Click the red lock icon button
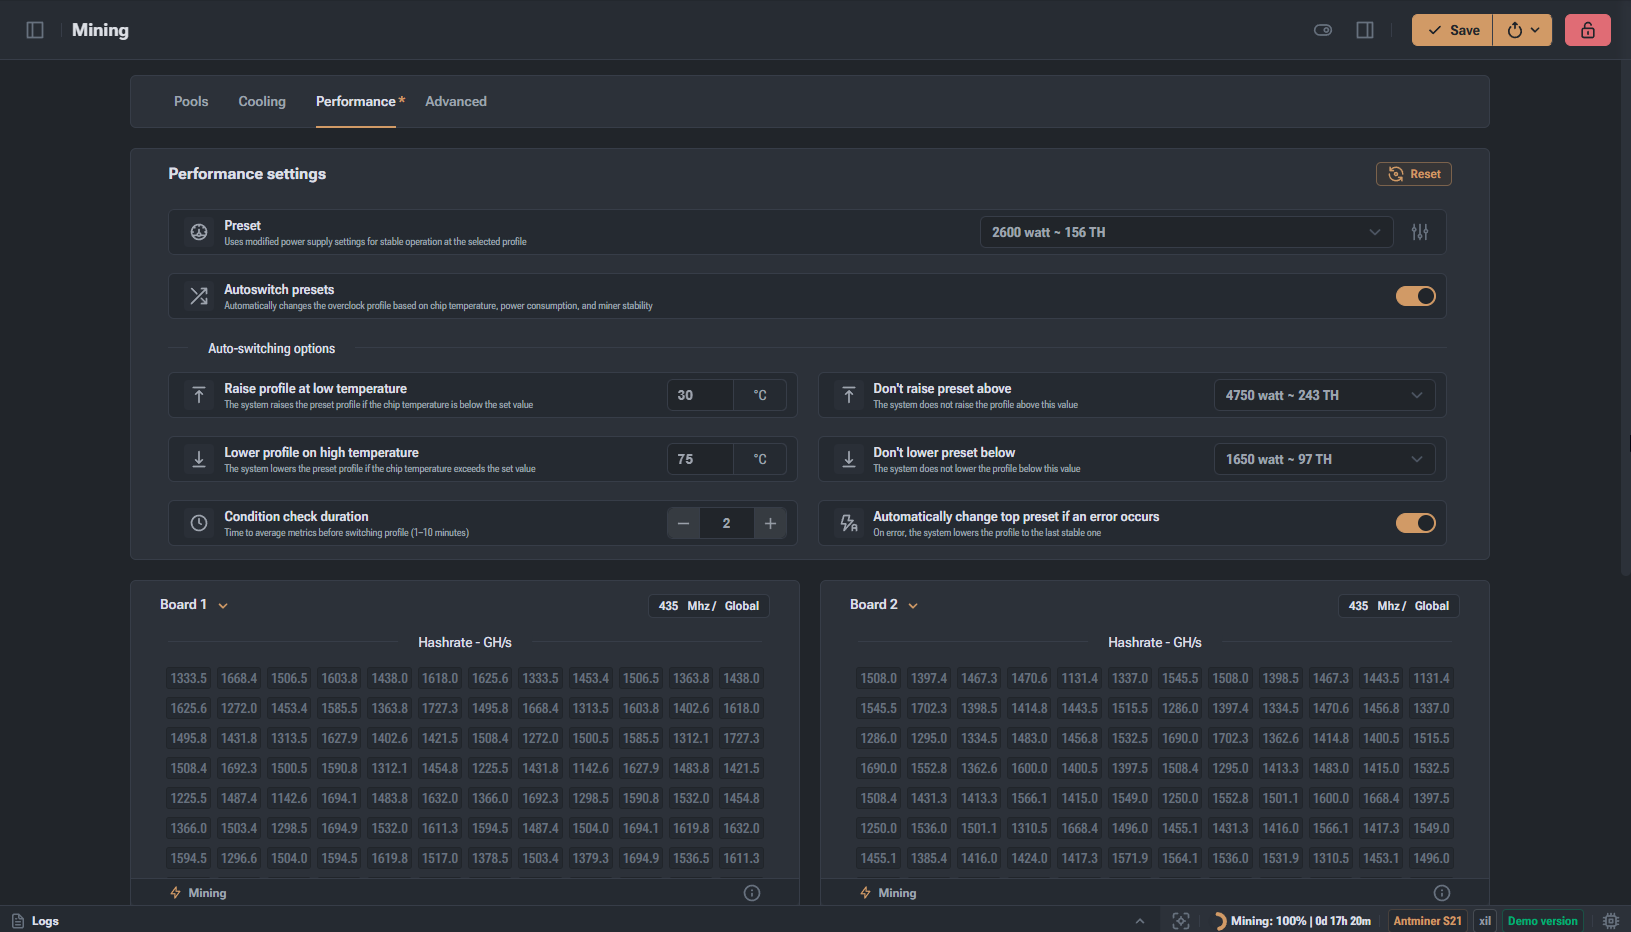 click(x=1588, y=30)
